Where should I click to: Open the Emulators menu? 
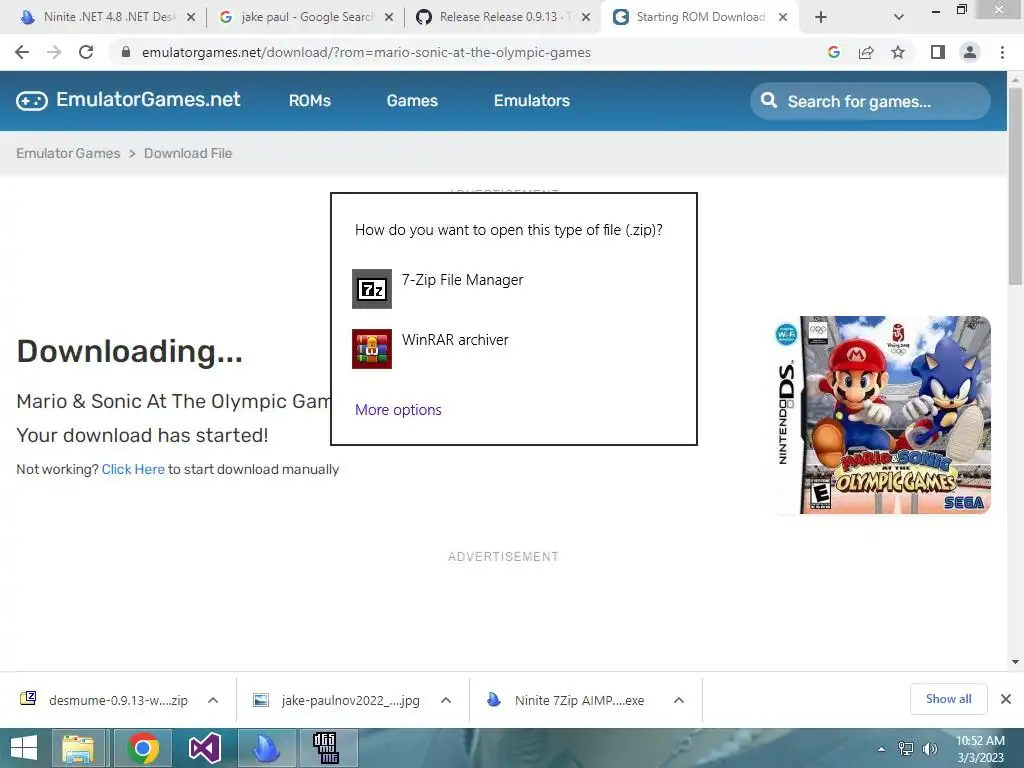point(532,101)
